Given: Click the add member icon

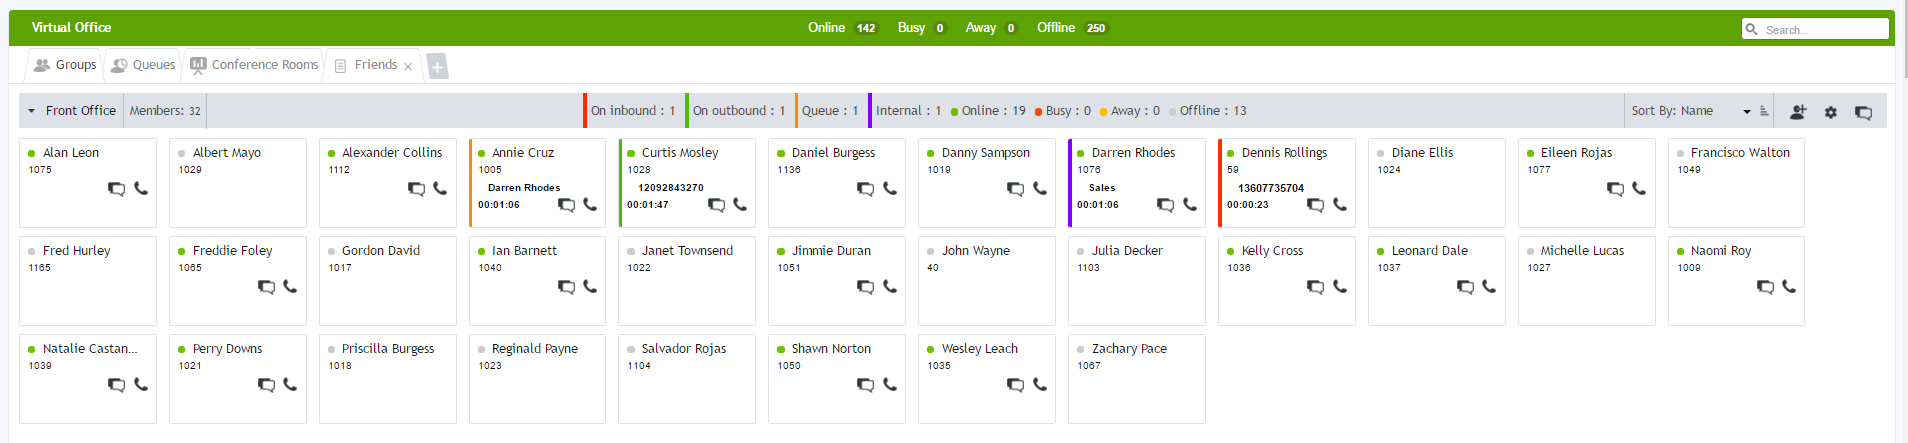Looking at the screenshot, I should pyautogui.click(x=1798, y=112).
